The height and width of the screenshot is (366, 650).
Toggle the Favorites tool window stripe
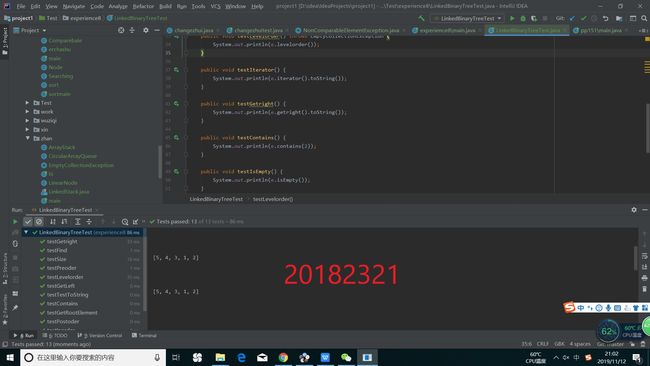[5, 309]
